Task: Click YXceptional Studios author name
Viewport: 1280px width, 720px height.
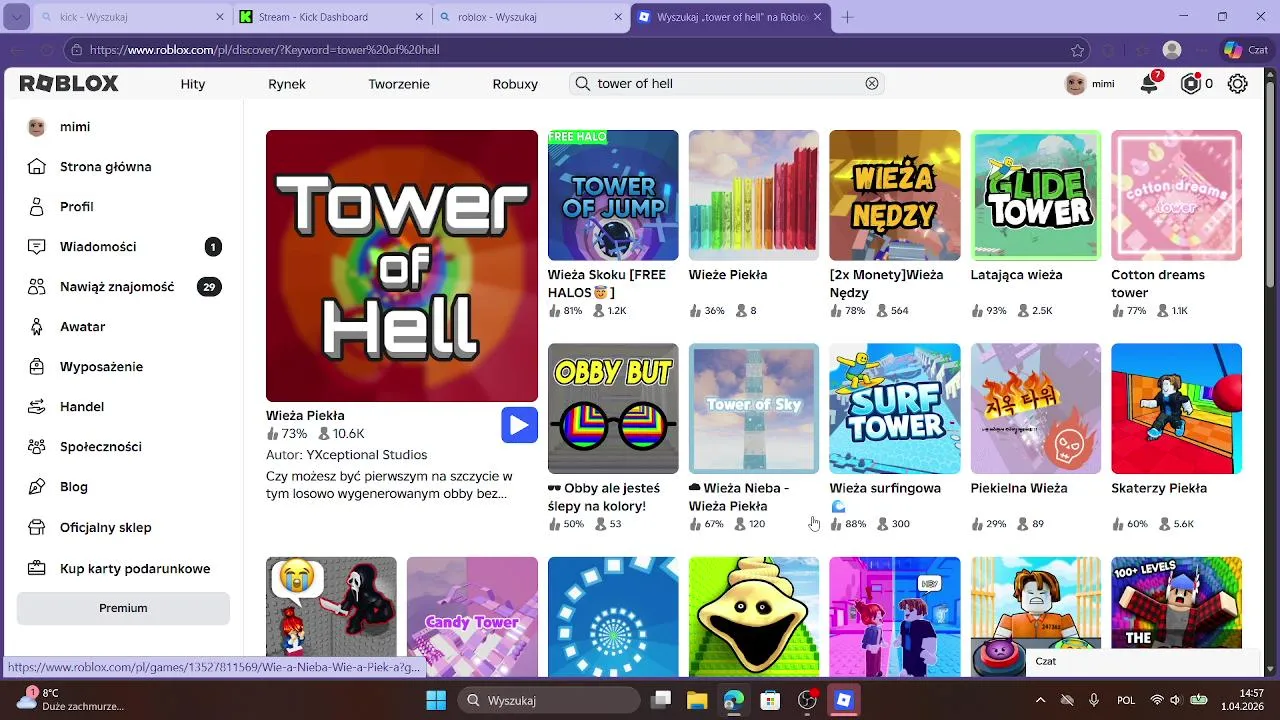Action: pos(367,455)
